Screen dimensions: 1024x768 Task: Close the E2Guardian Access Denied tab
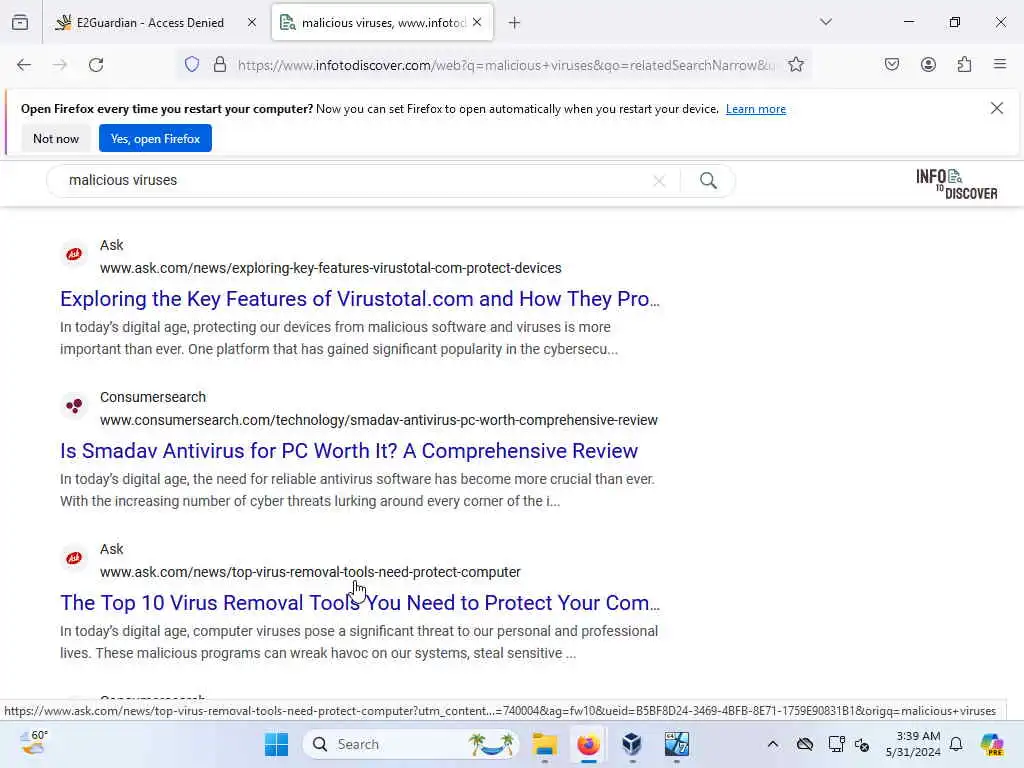tap(252, 23)
